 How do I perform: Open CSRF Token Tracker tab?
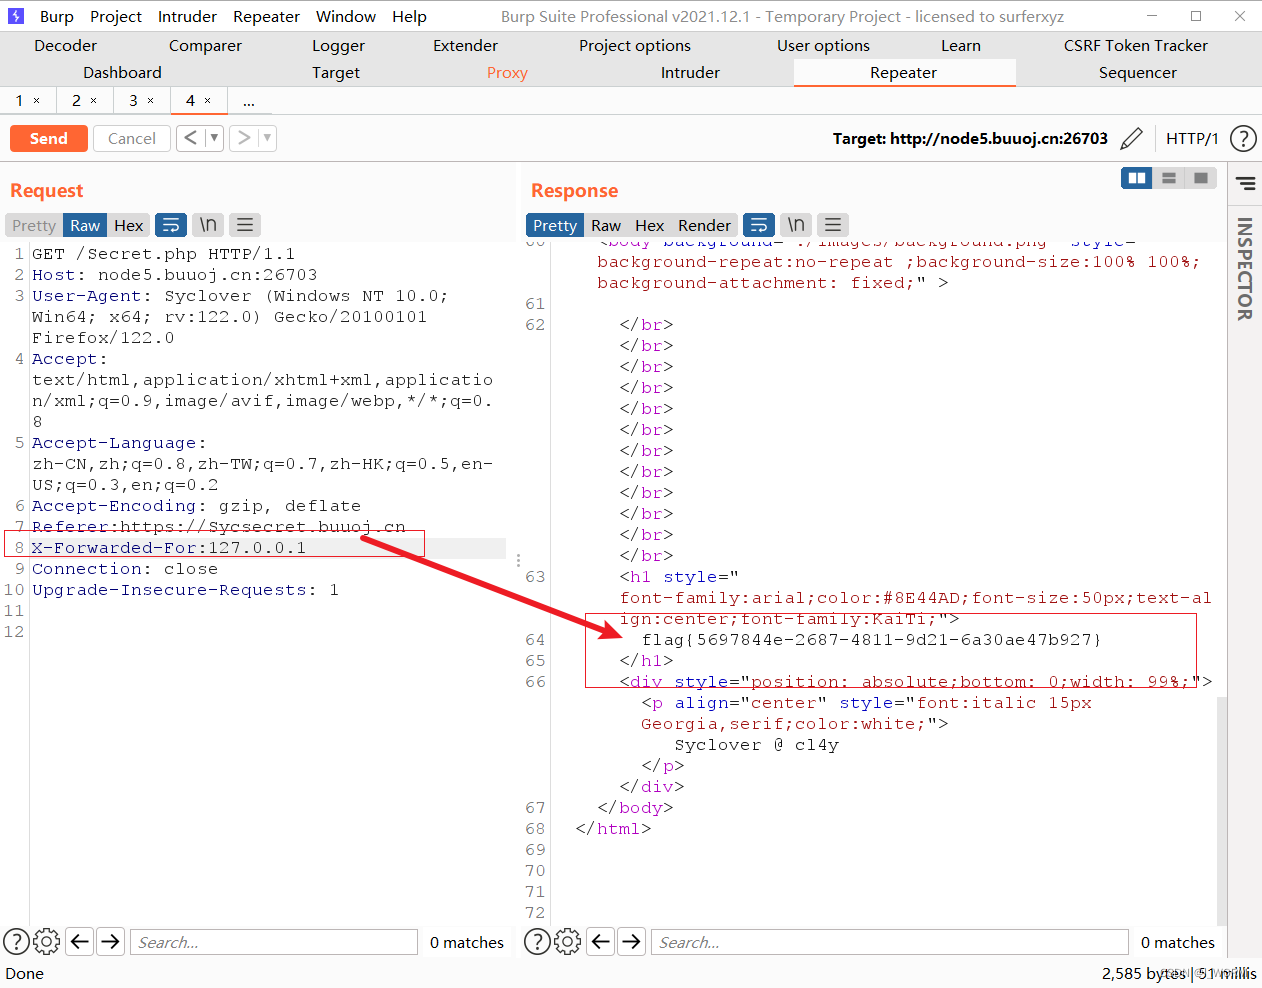click(x=1136, y=45)
